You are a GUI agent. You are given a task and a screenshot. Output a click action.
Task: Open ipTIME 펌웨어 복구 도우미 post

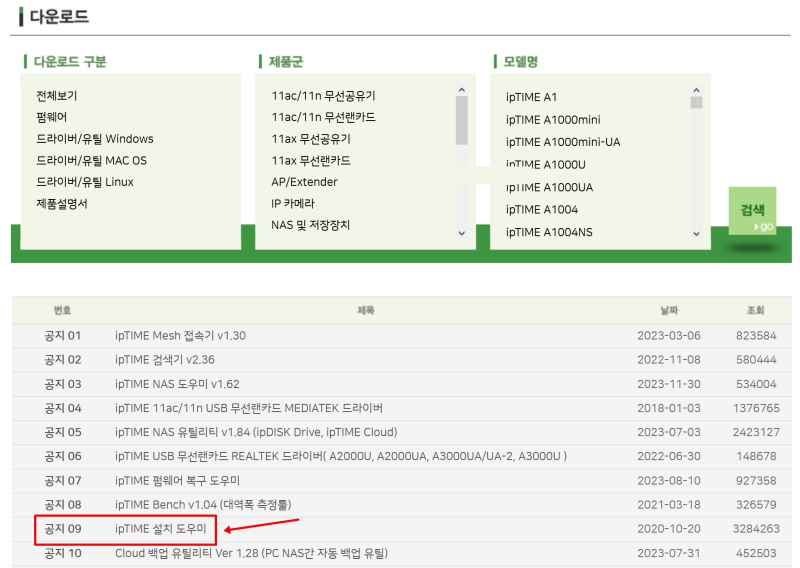(x=177, y=480)
